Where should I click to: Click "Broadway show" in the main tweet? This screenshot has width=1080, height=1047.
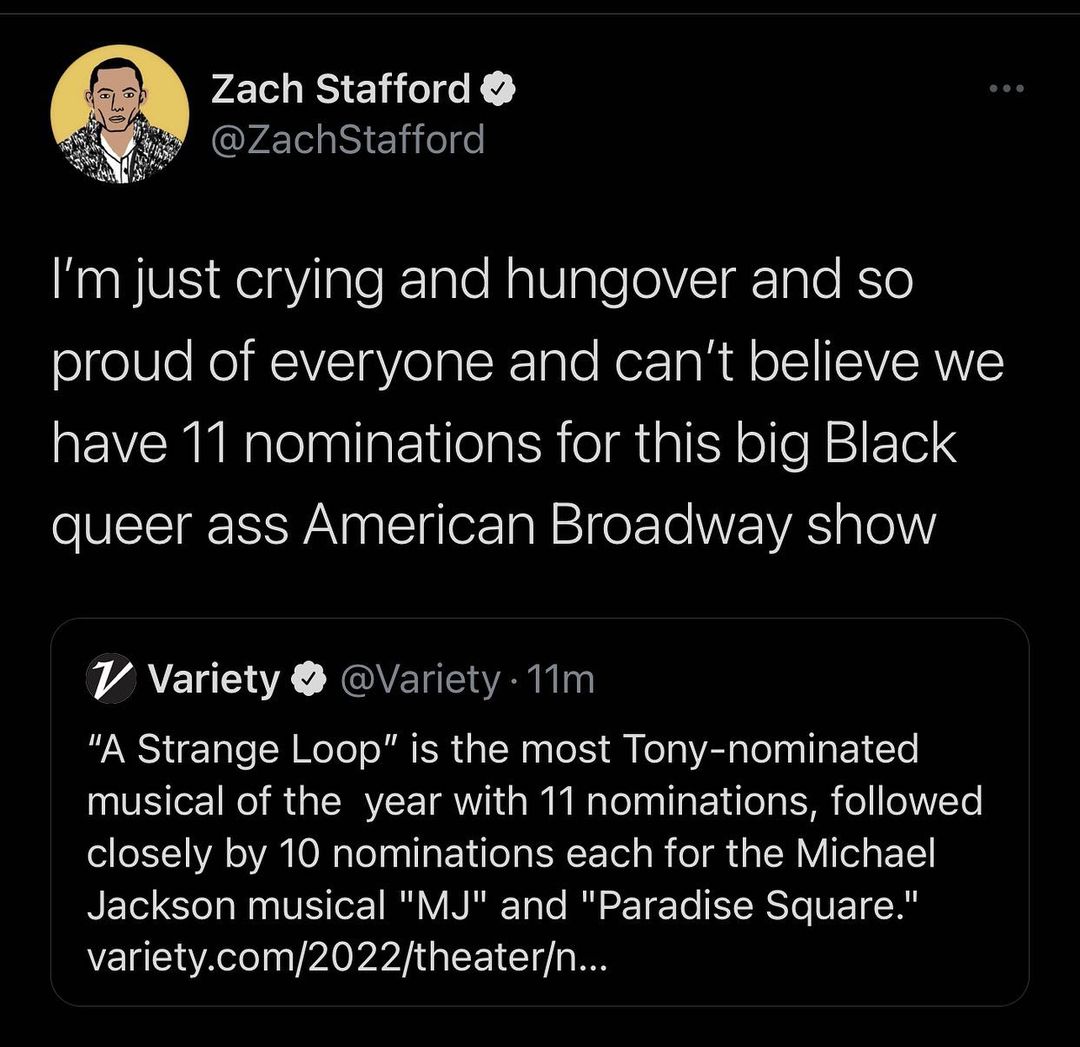tap(742, 525)
